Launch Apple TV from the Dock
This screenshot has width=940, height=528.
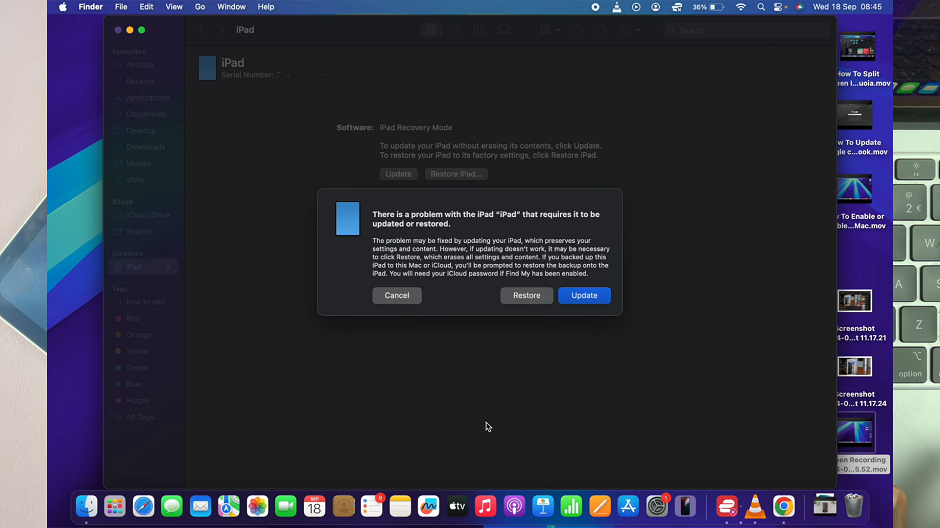[457, 506]
